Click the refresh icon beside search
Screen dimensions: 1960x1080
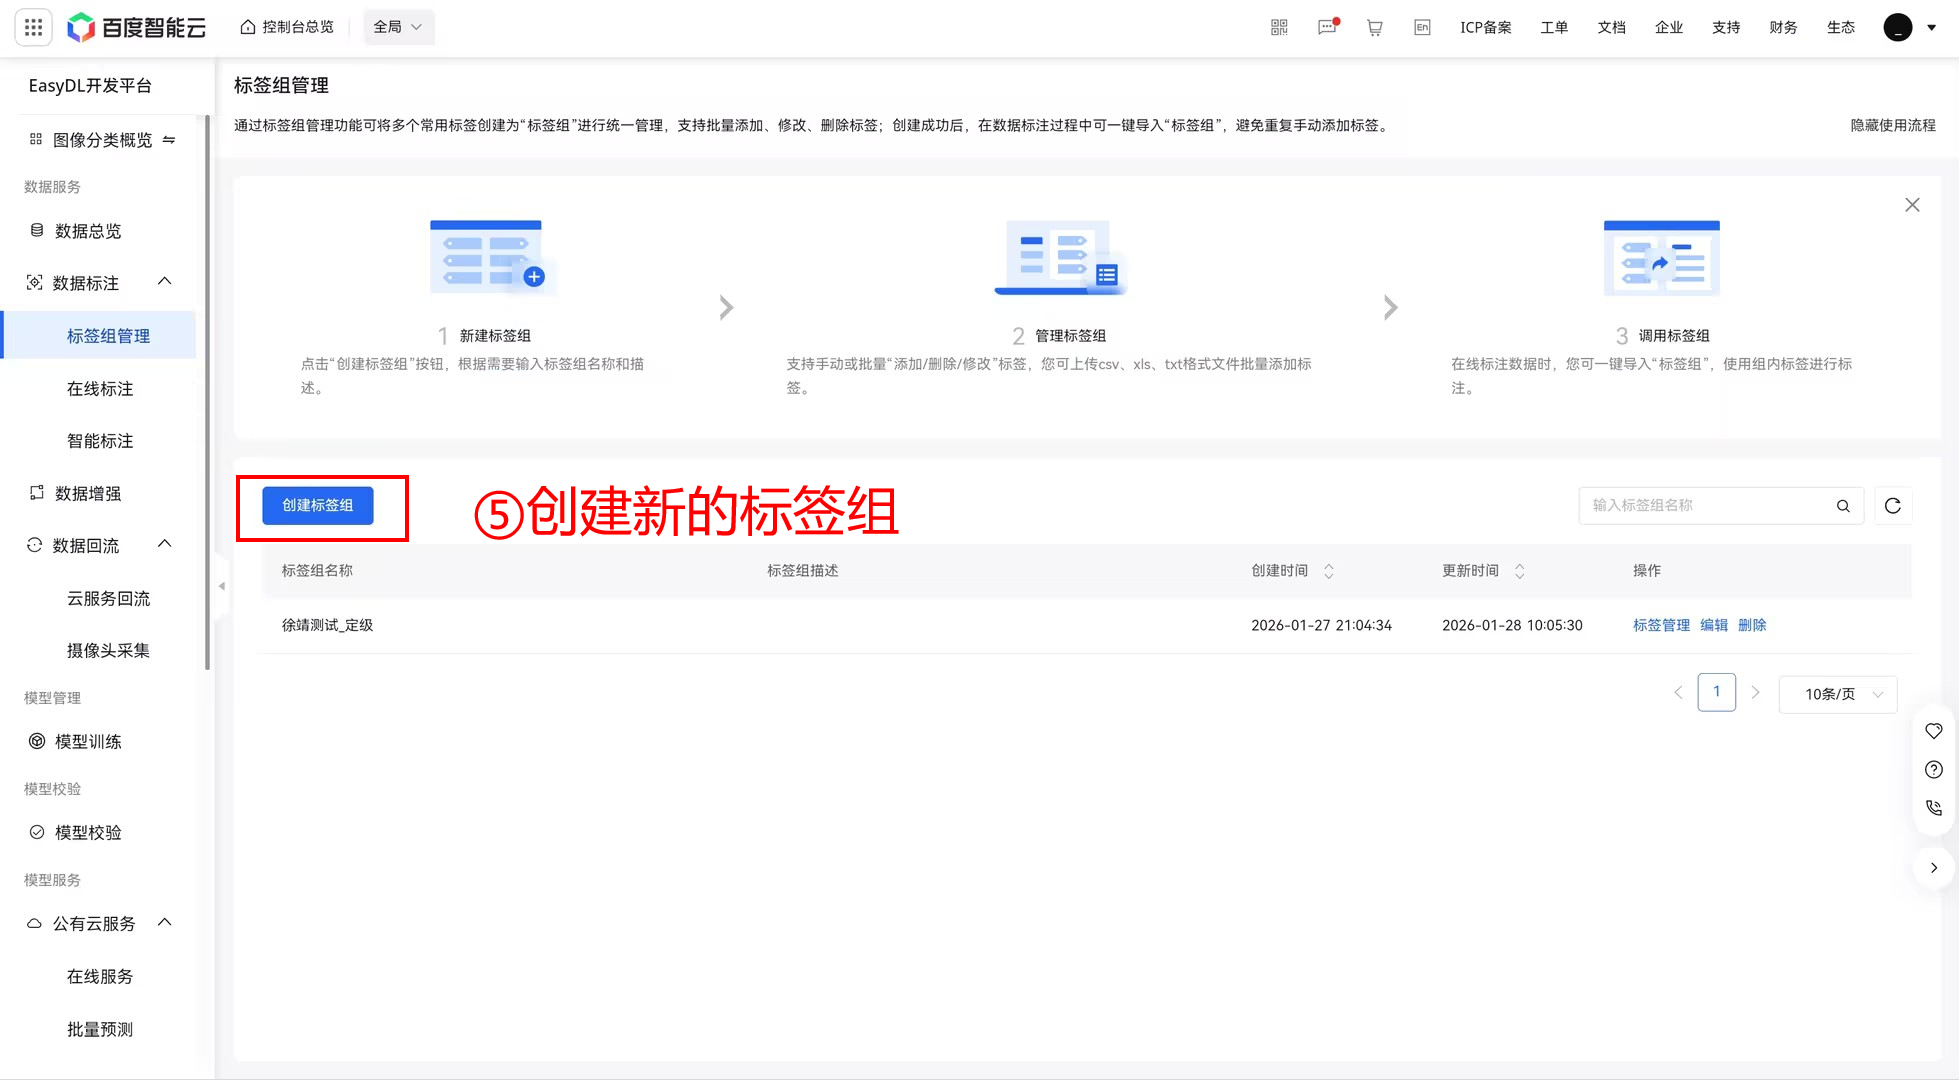click(1892, 506)
